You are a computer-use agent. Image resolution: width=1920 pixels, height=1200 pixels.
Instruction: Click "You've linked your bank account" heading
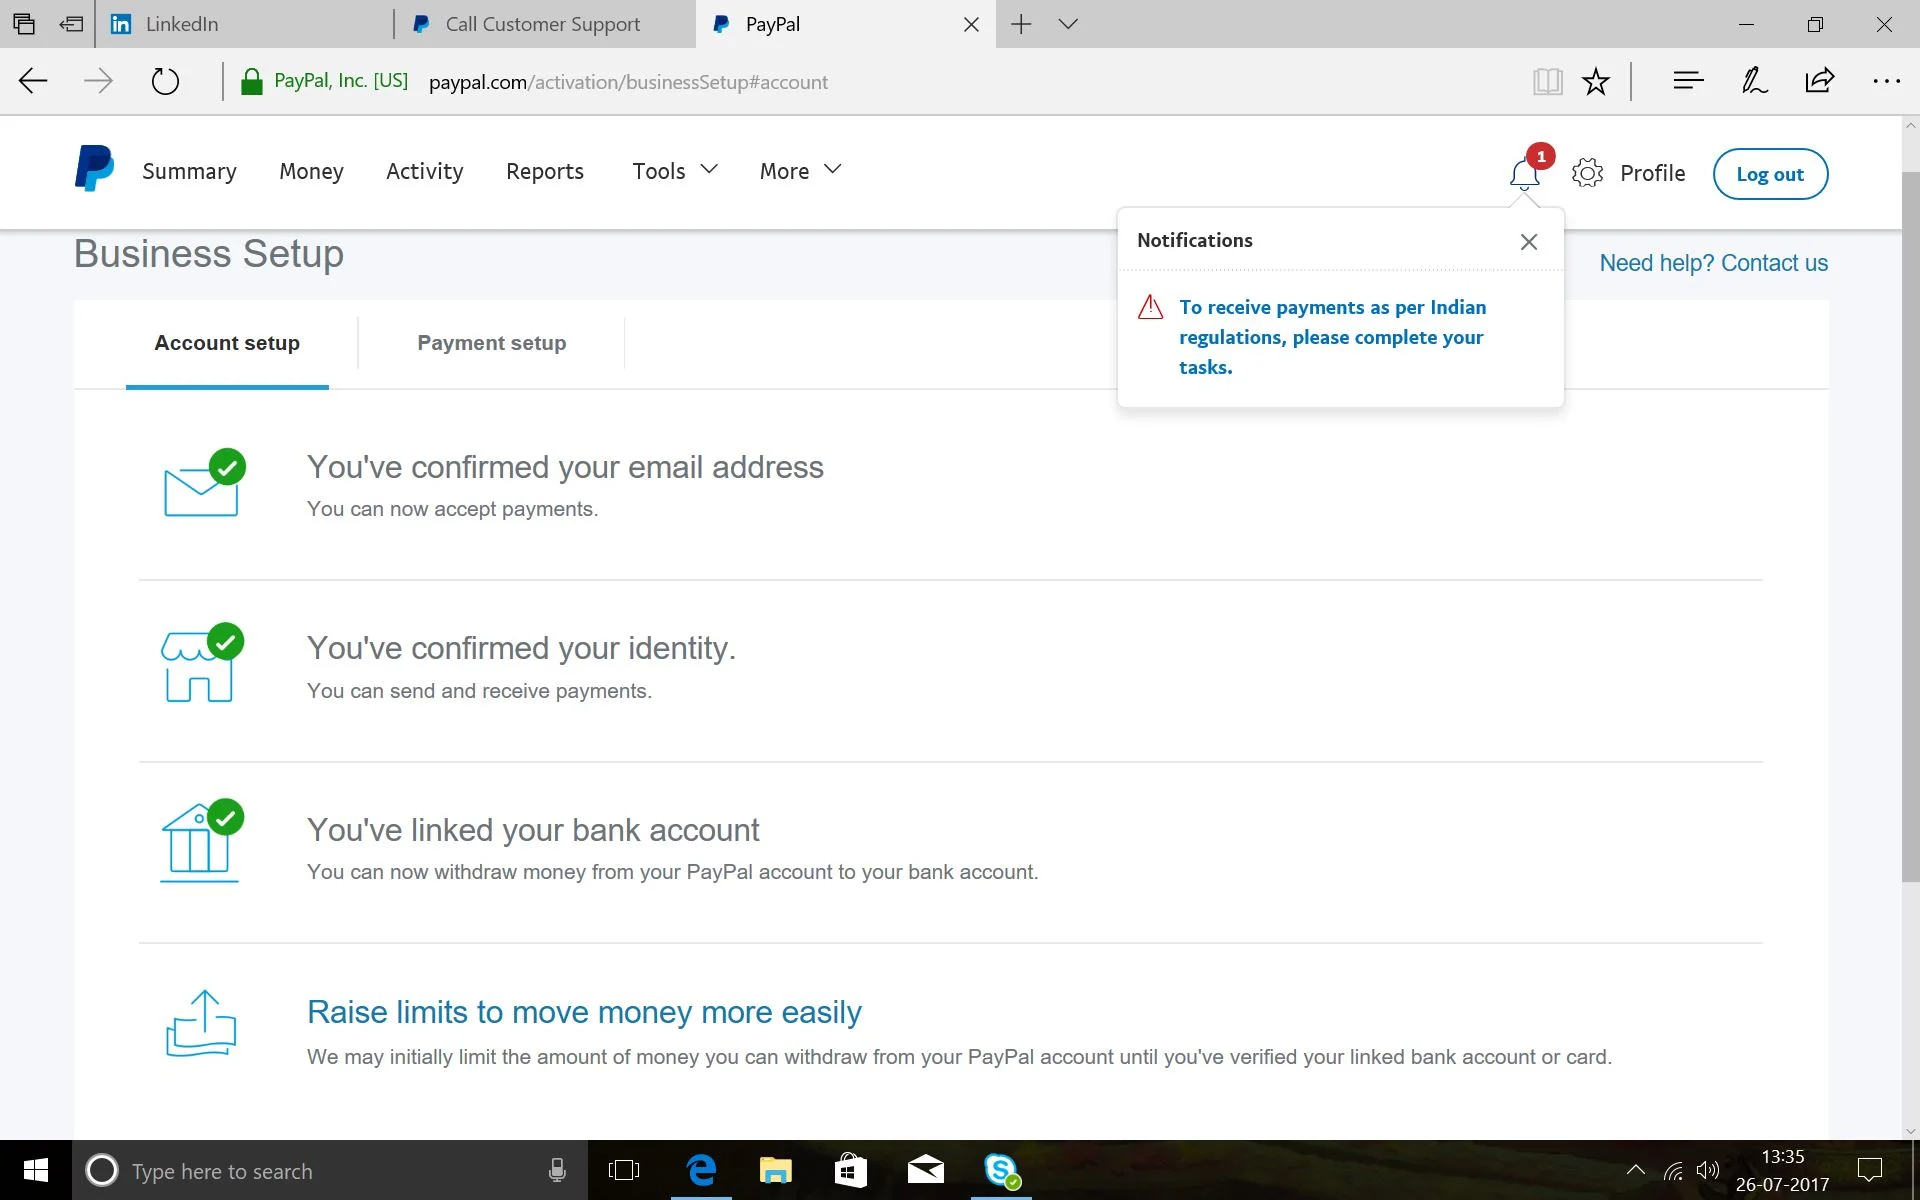[533, 830]
